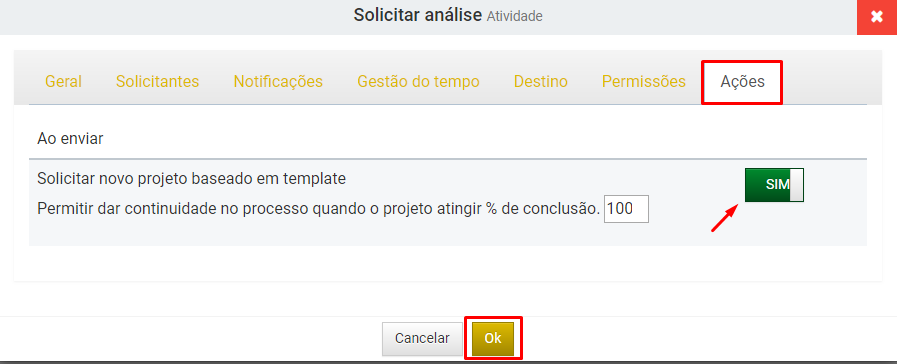
Task: Close the dialog with the red X
Action: click(876, 17)
